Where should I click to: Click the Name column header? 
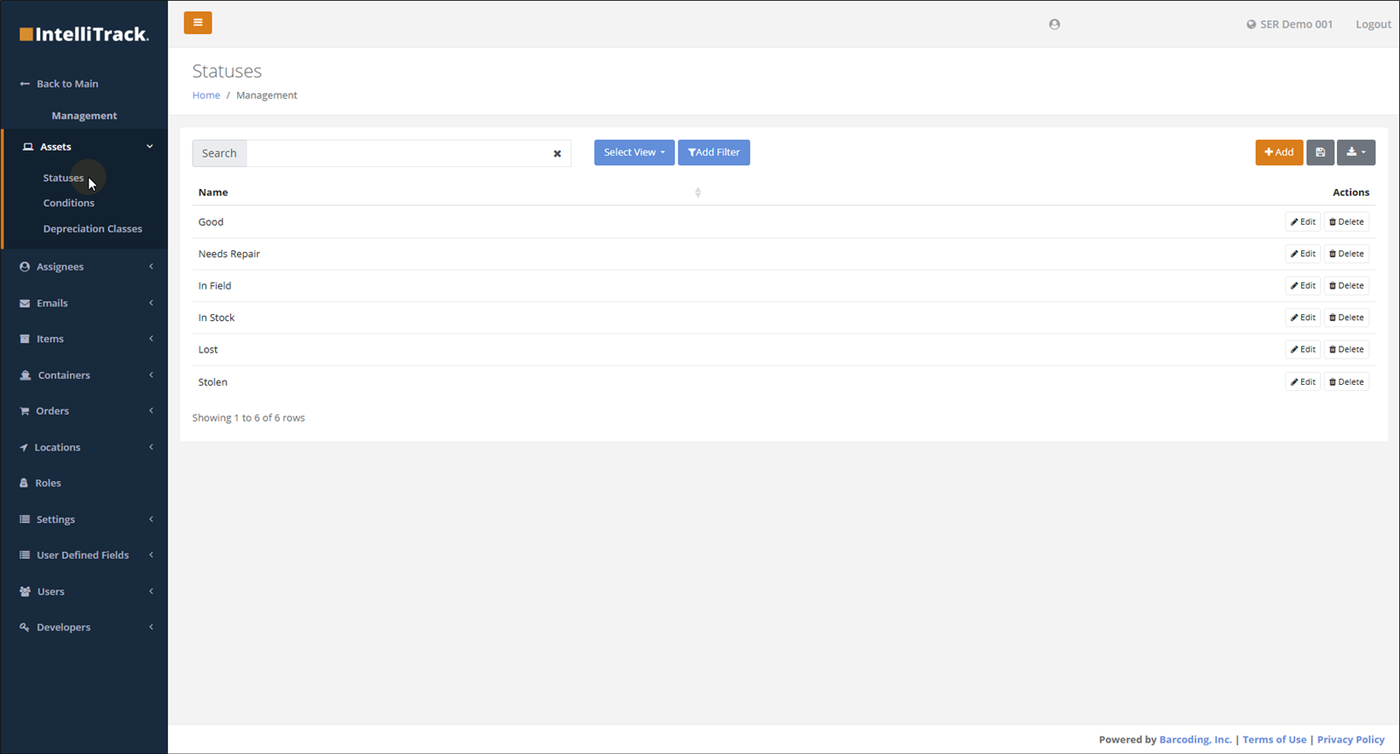213,192
